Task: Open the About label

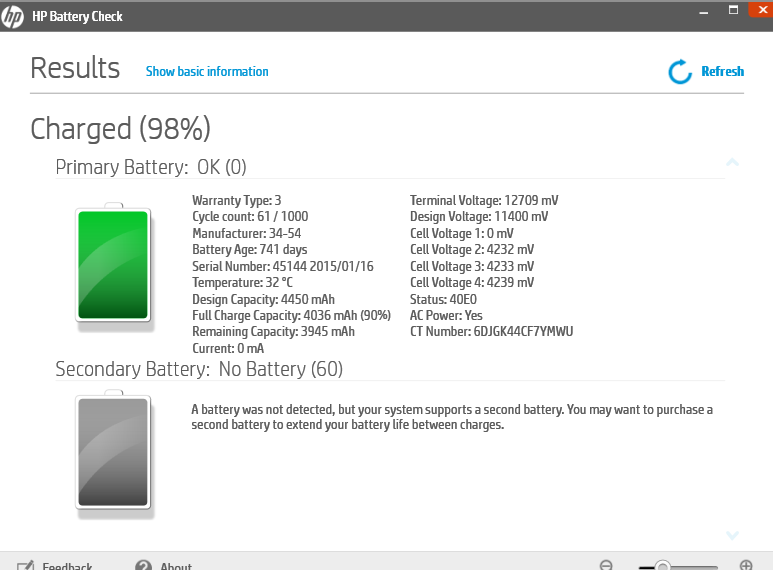Action: tap(176, 566)
